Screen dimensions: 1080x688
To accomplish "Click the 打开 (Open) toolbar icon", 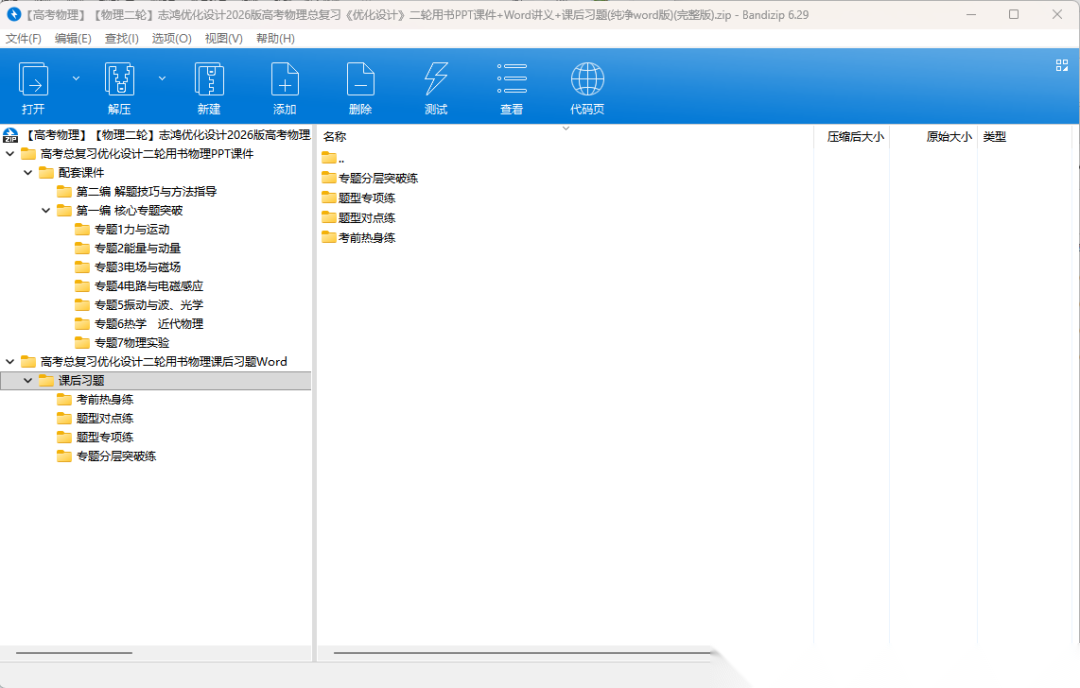I will tap(34, 80).
